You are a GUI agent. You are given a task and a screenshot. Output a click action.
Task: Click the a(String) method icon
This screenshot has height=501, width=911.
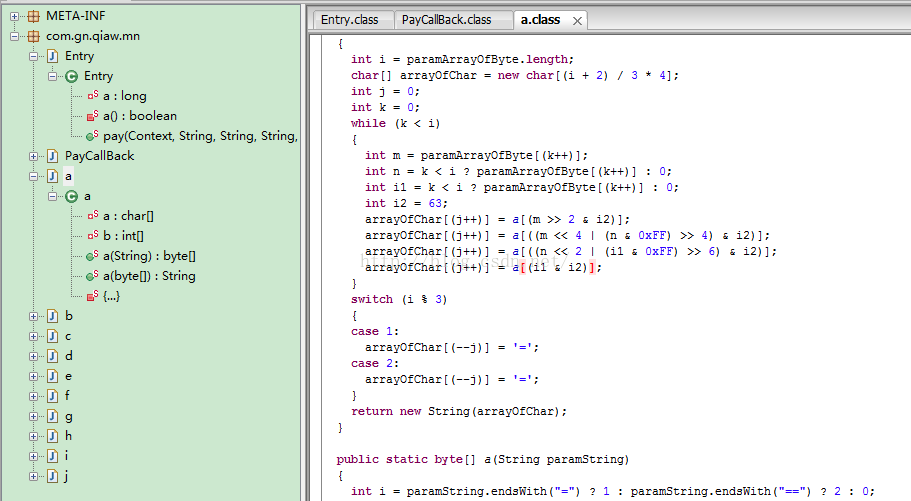point(92,256)
